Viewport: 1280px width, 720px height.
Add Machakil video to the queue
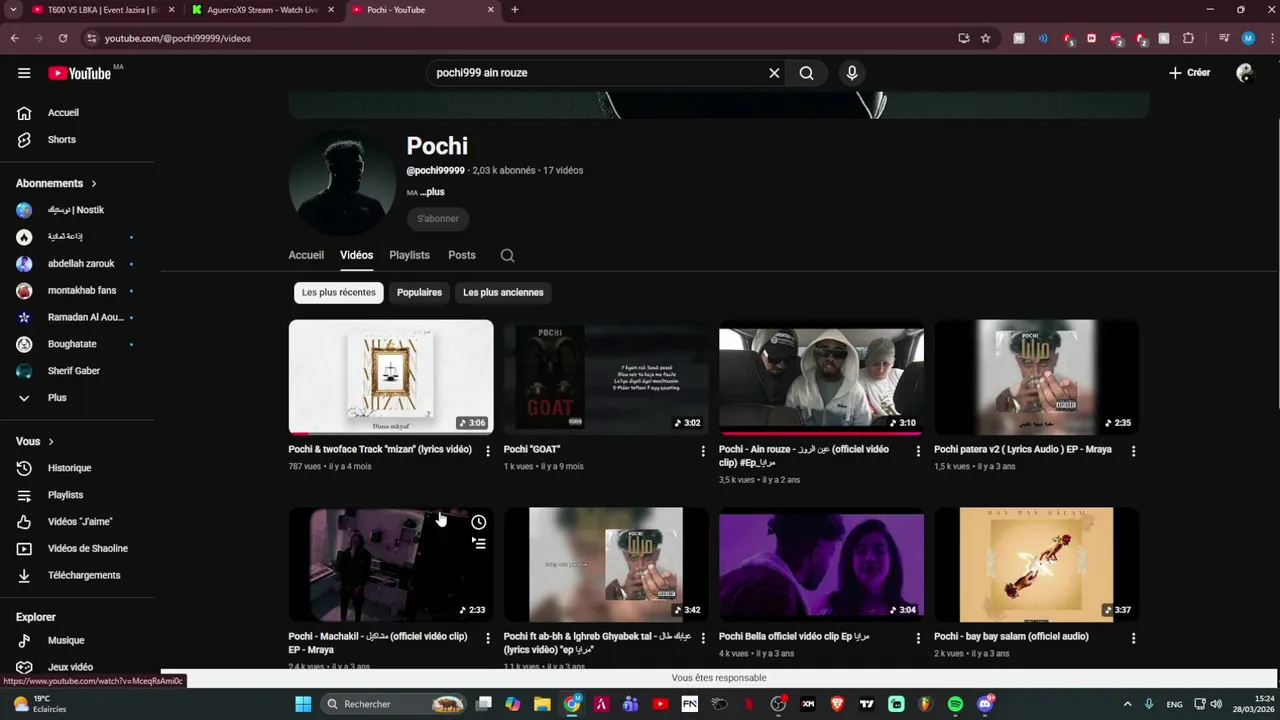click(479, 544)
